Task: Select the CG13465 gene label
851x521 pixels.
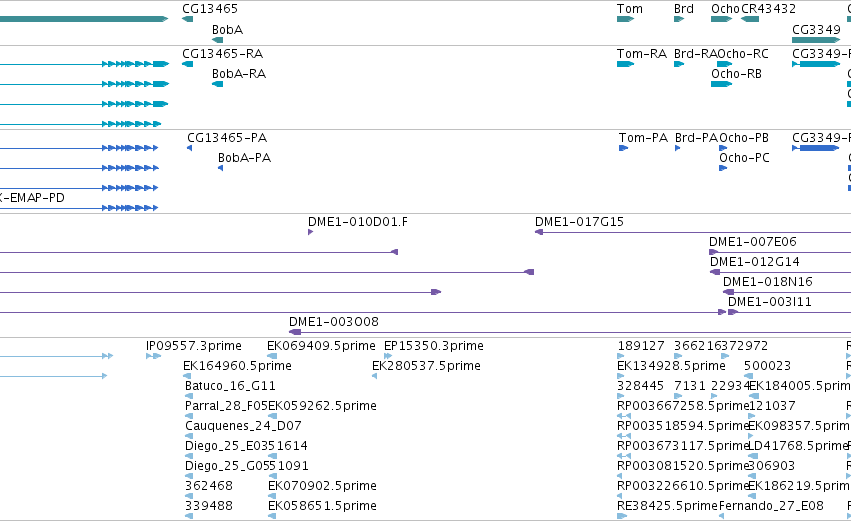Action: [209, 9]
